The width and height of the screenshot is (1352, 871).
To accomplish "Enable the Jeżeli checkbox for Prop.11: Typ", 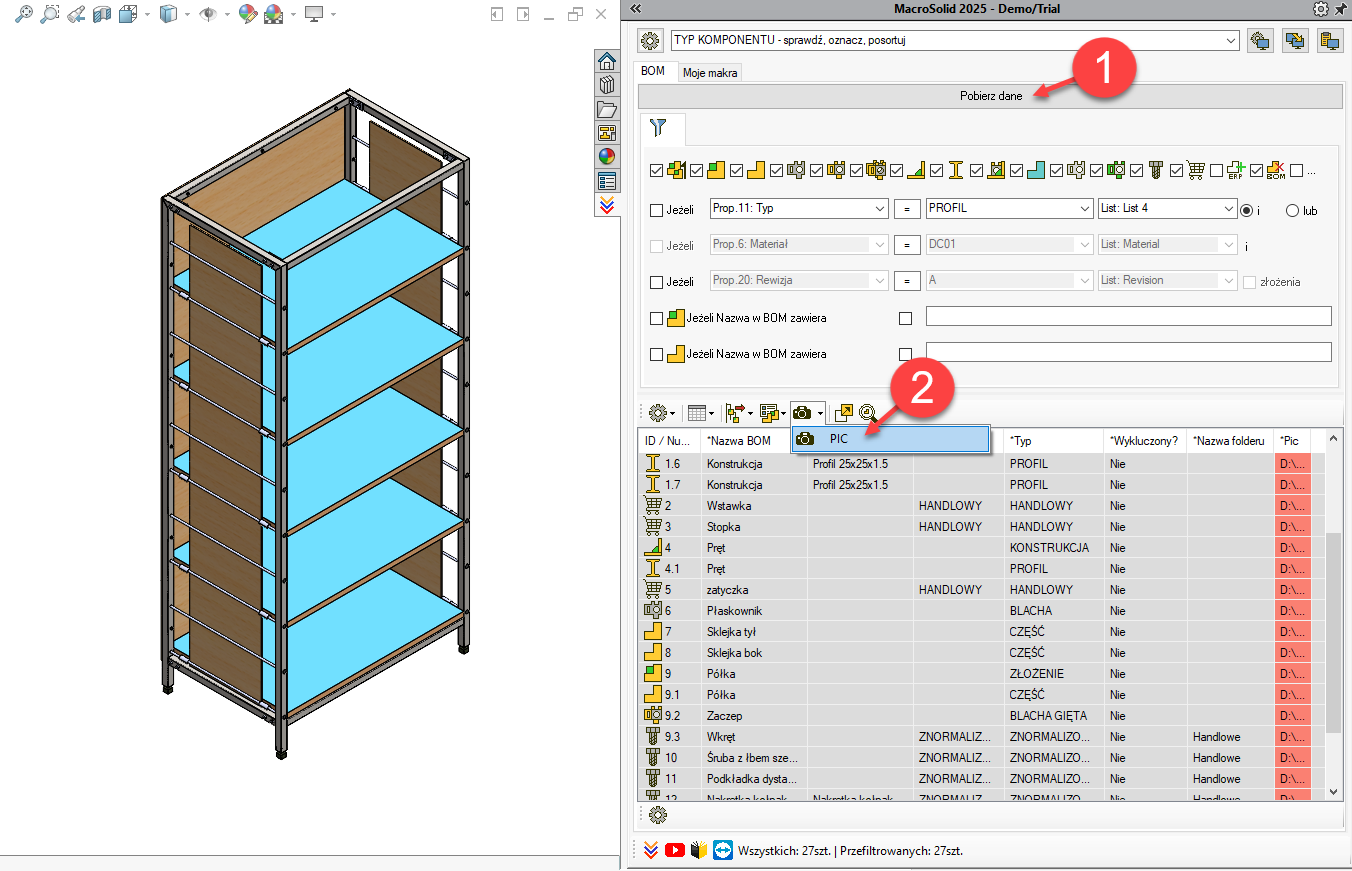I will tap(656, 210).
